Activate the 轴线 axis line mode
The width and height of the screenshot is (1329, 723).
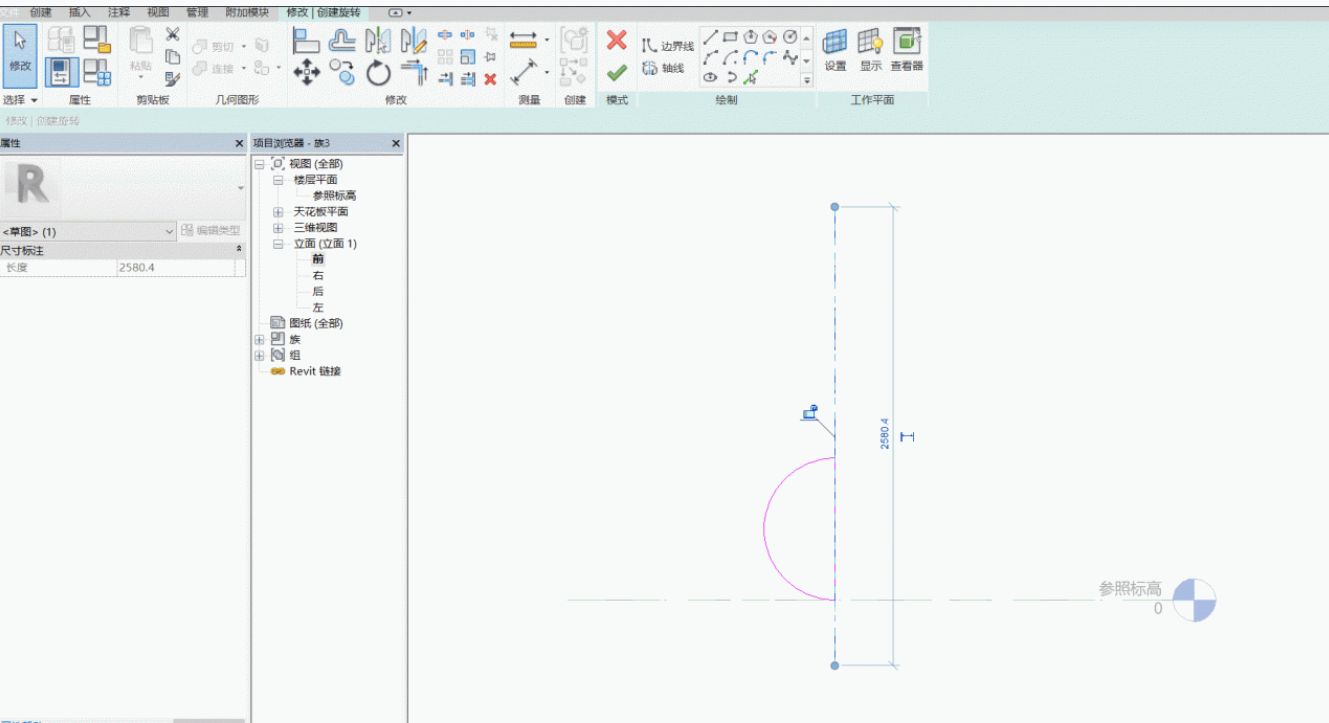(663, 68)
